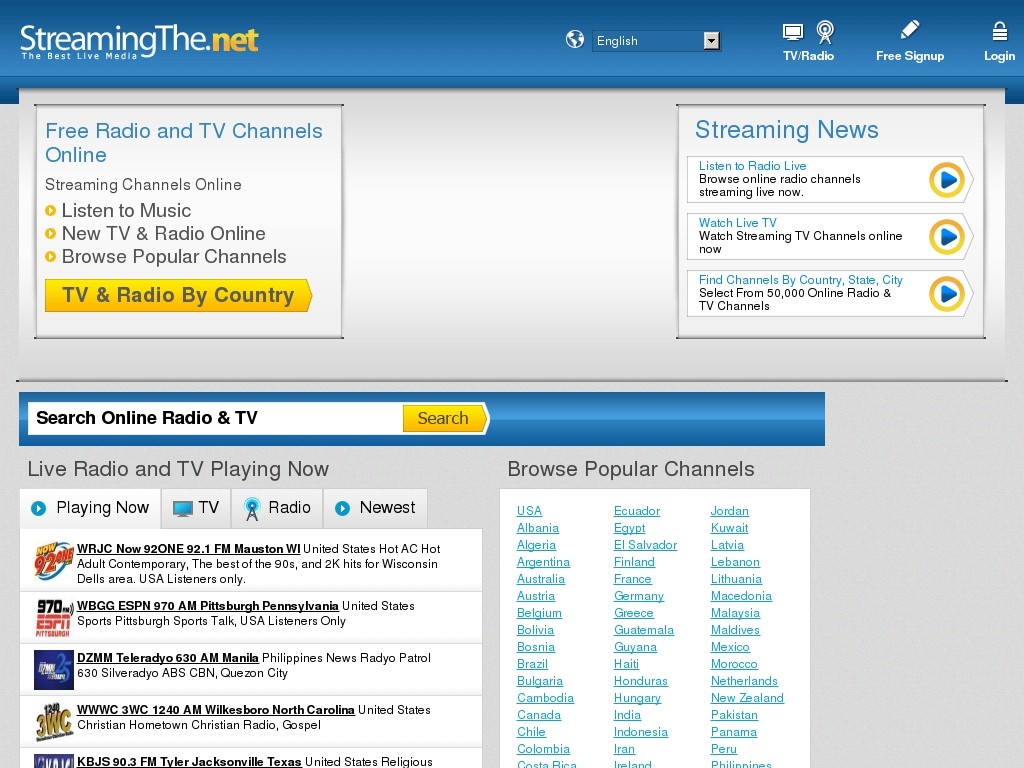Browse channels for Canada
The image size is (1024, 768).
pyautogui.click(x=539, y=714)
